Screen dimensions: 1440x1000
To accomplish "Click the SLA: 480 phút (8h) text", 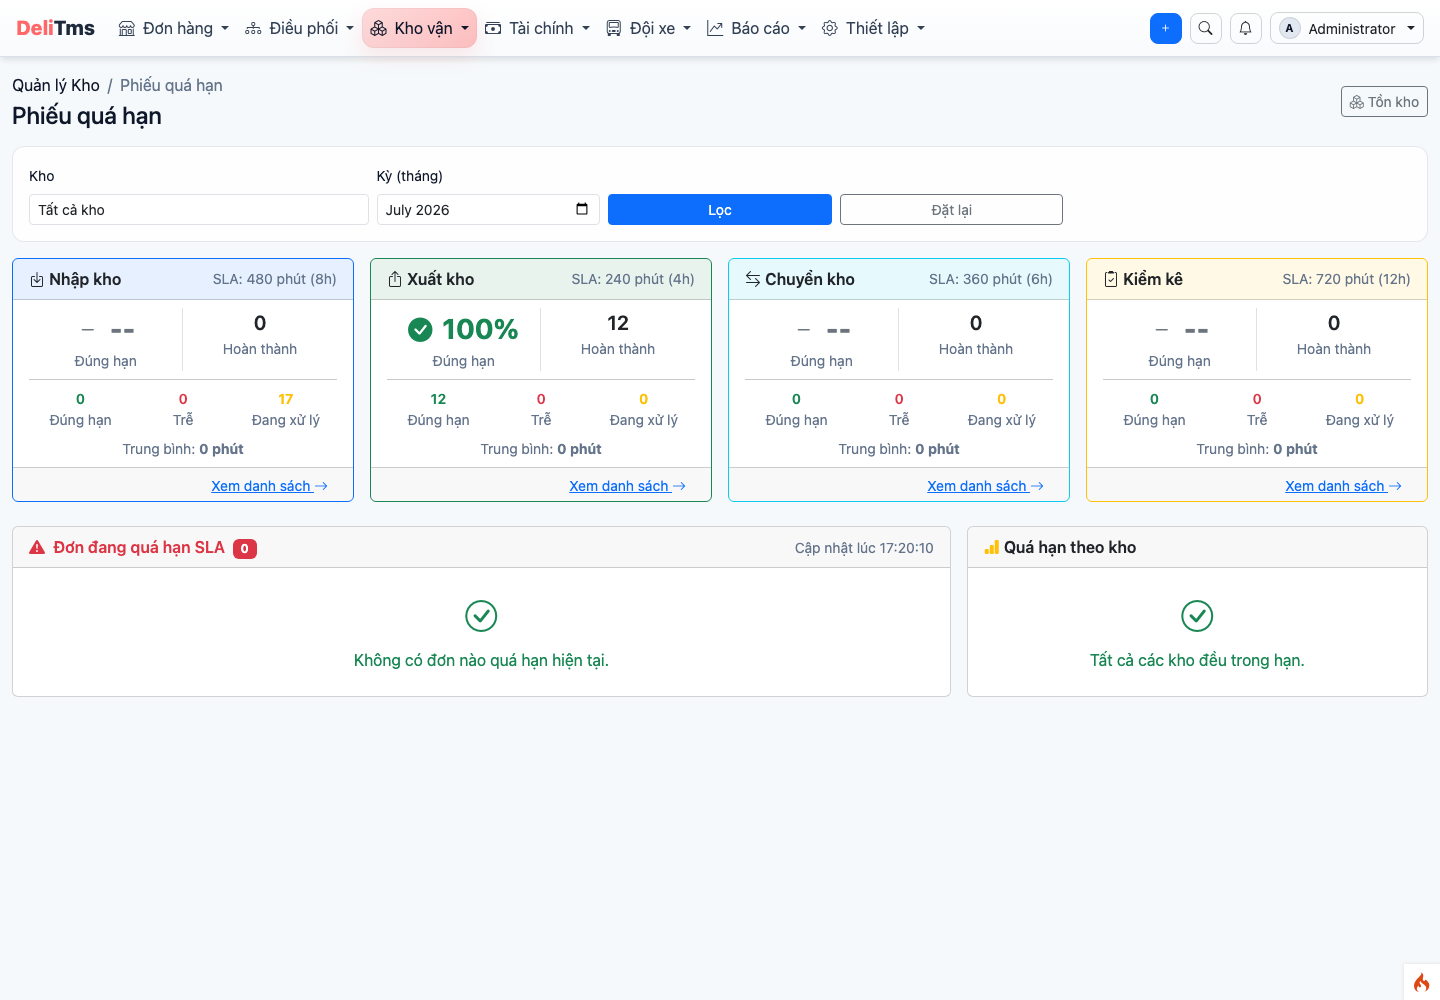I will pos(275,279).
